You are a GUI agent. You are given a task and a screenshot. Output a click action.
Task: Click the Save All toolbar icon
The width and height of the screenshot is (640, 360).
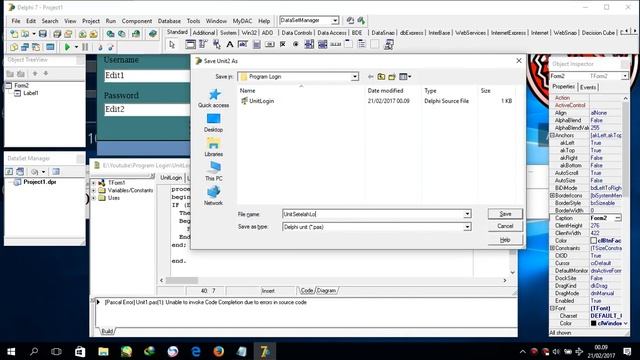[x=57, y=34]
